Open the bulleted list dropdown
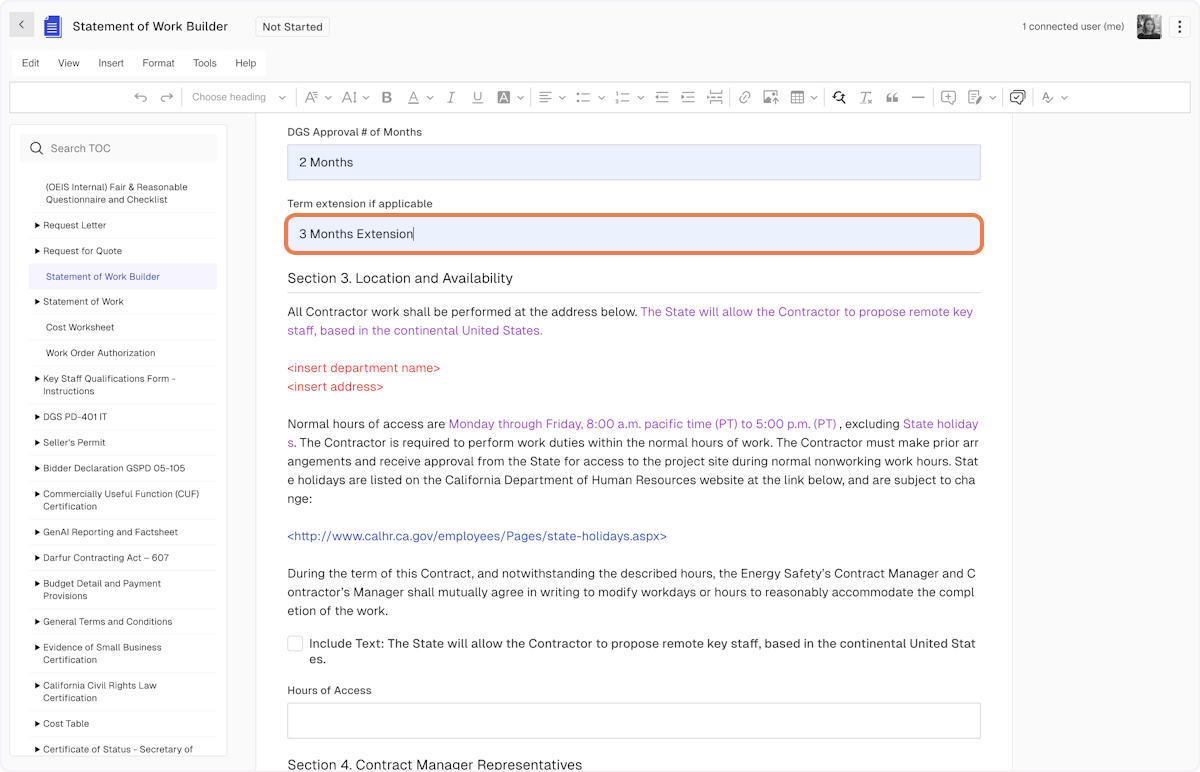This screenshot has width=1200, height=772. (590, 97)
